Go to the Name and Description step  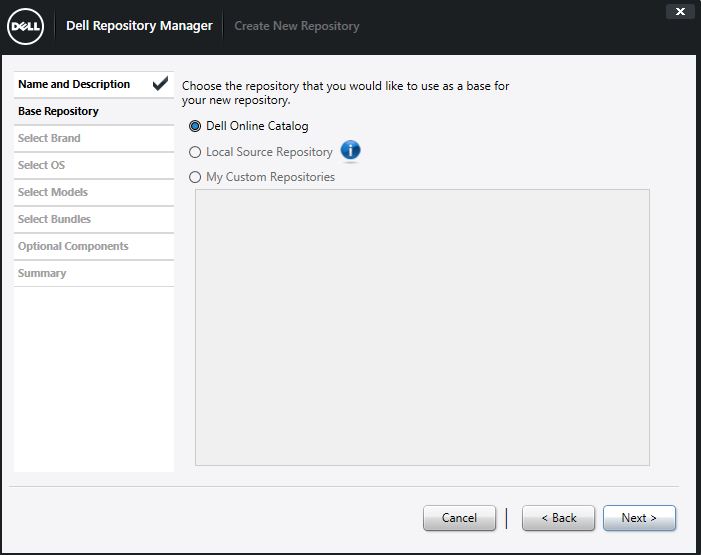(x=94, y=85)
